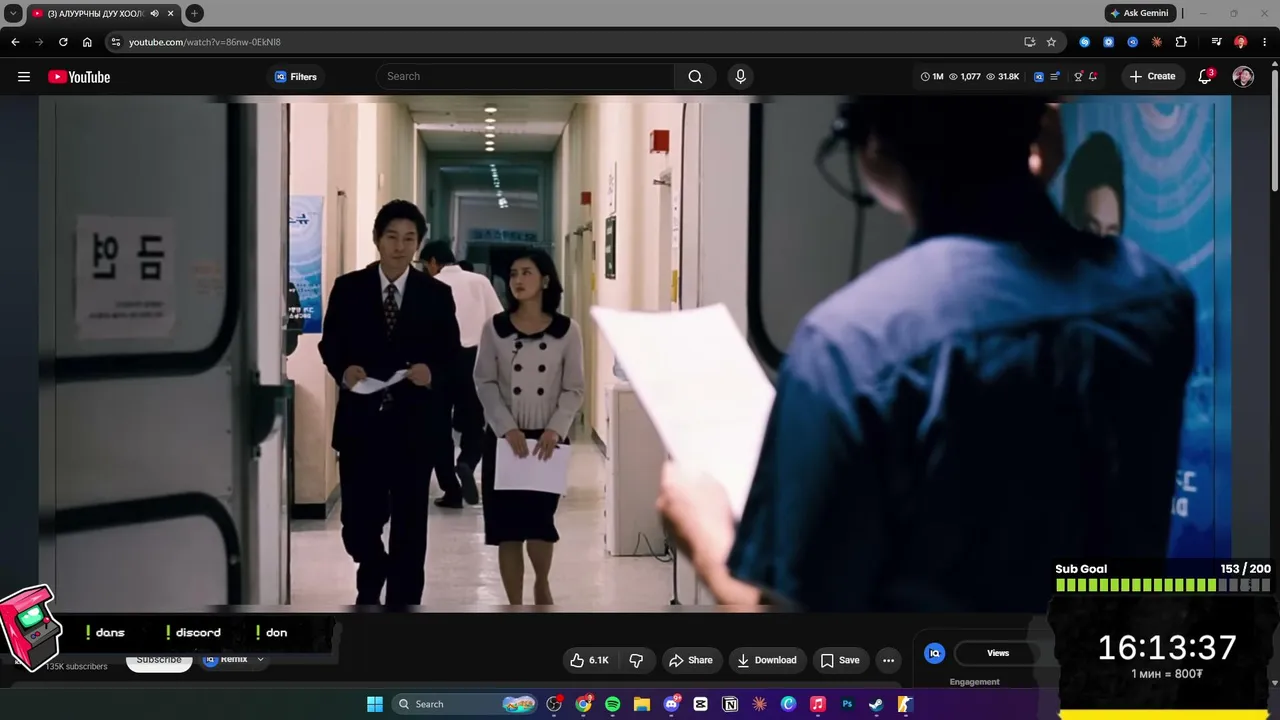Focus the YouTube search box
1280x720 pixels.
point(526,77)
